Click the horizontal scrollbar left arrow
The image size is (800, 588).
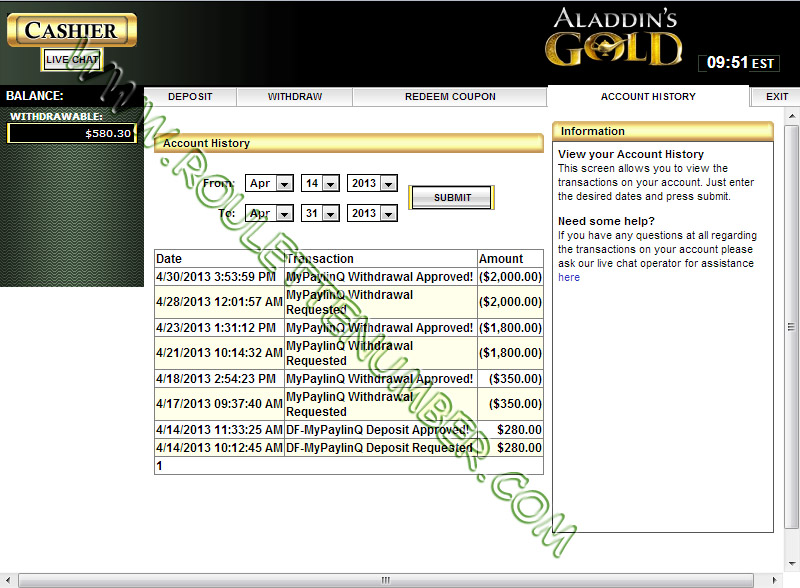point(8,580)
